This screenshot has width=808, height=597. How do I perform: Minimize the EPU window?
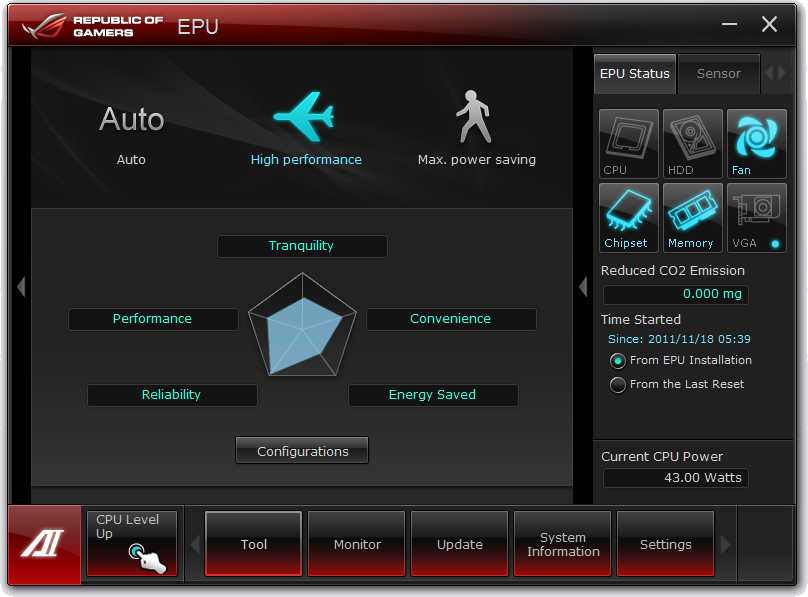pos(729,24)
